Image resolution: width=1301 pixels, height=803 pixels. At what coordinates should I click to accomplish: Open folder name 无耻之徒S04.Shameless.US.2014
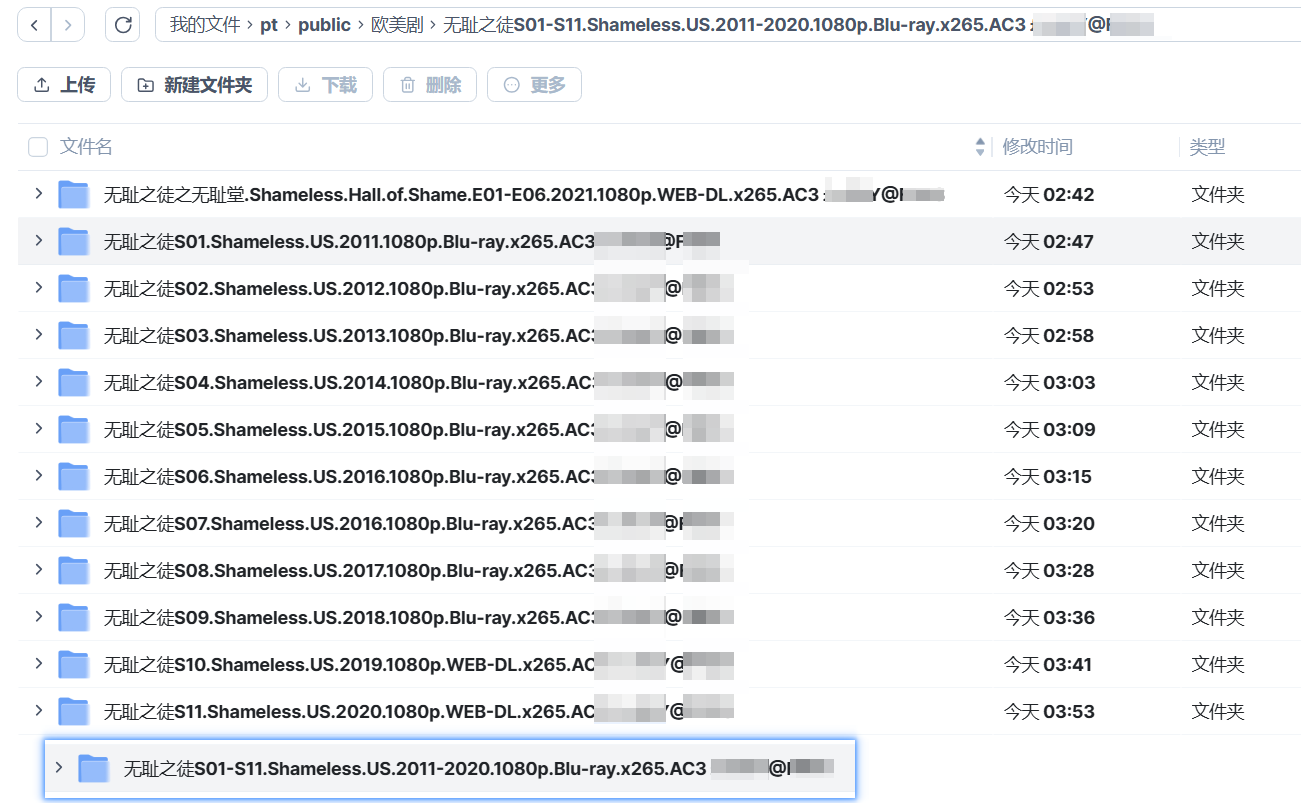click(419, 382)
